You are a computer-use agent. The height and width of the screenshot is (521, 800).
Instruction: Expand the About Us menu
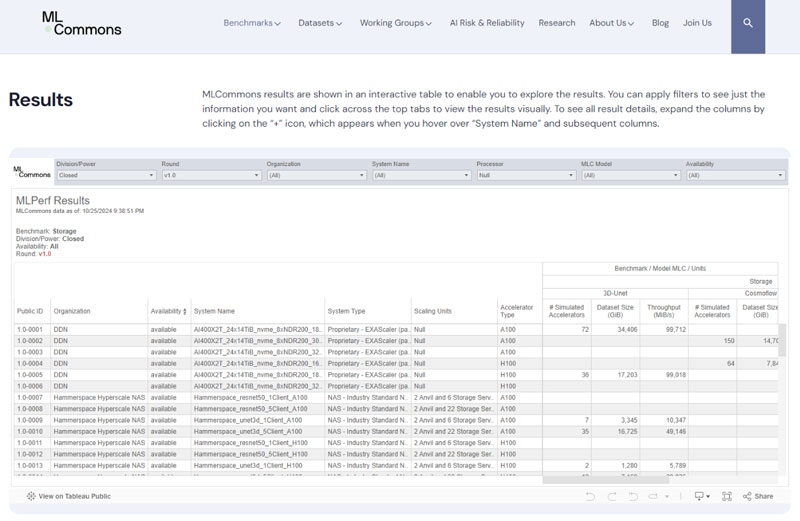pos(611,23)
